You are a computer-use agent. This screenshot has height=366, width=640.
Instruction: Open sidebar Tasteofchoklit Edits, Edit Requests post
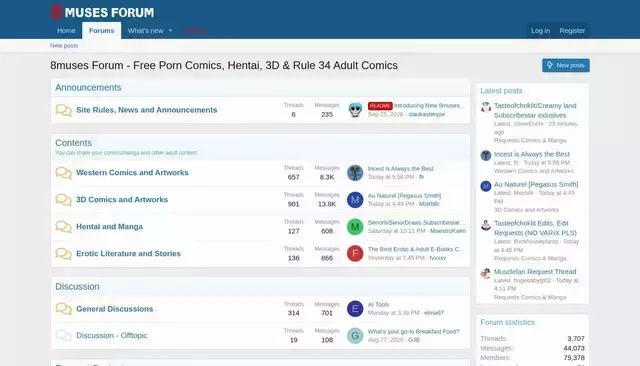pyautogui.click(x=535, y=228)
